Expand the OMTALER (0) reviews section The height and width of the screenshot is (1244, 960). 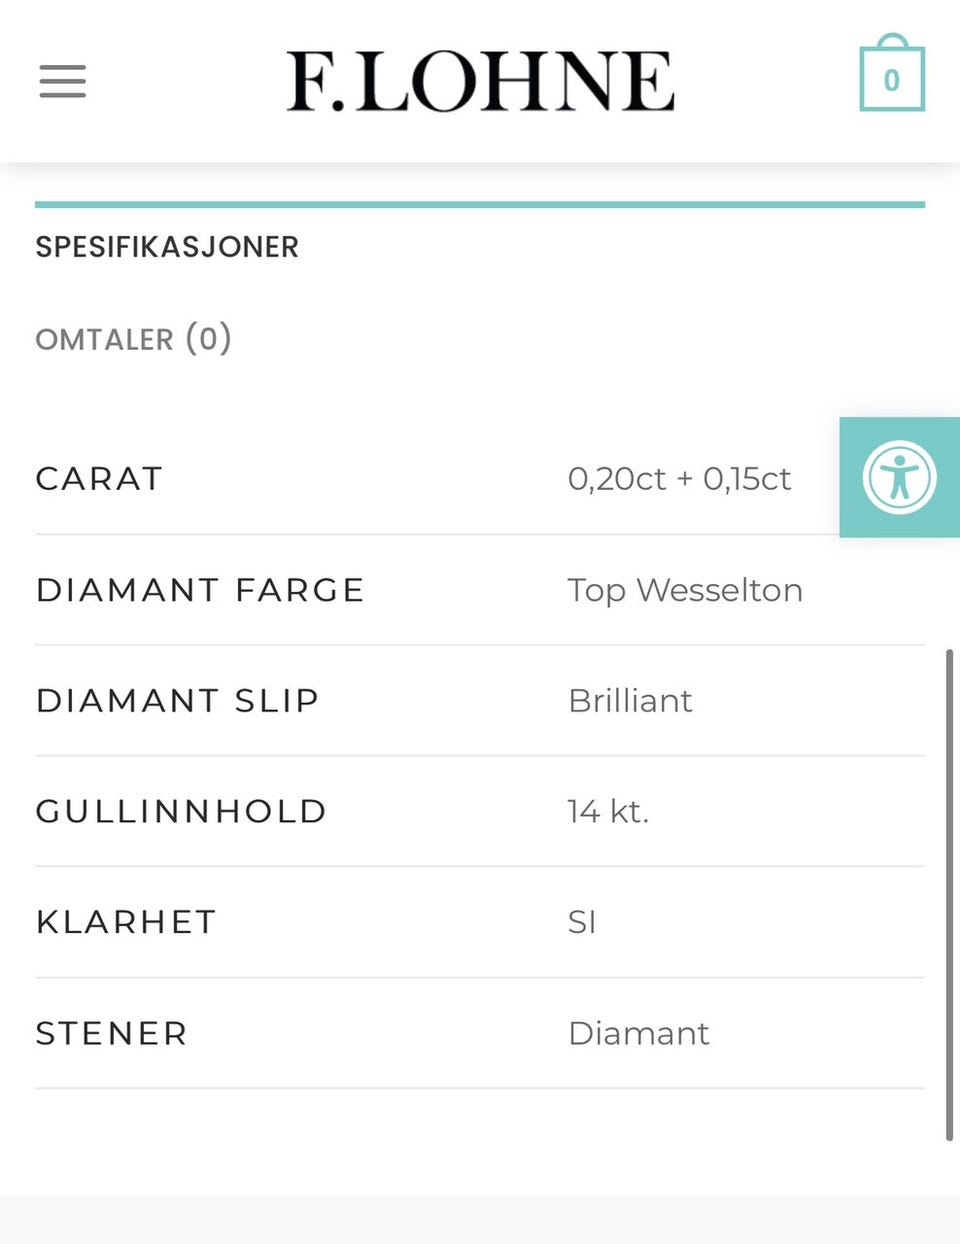[x=133, y=339]
